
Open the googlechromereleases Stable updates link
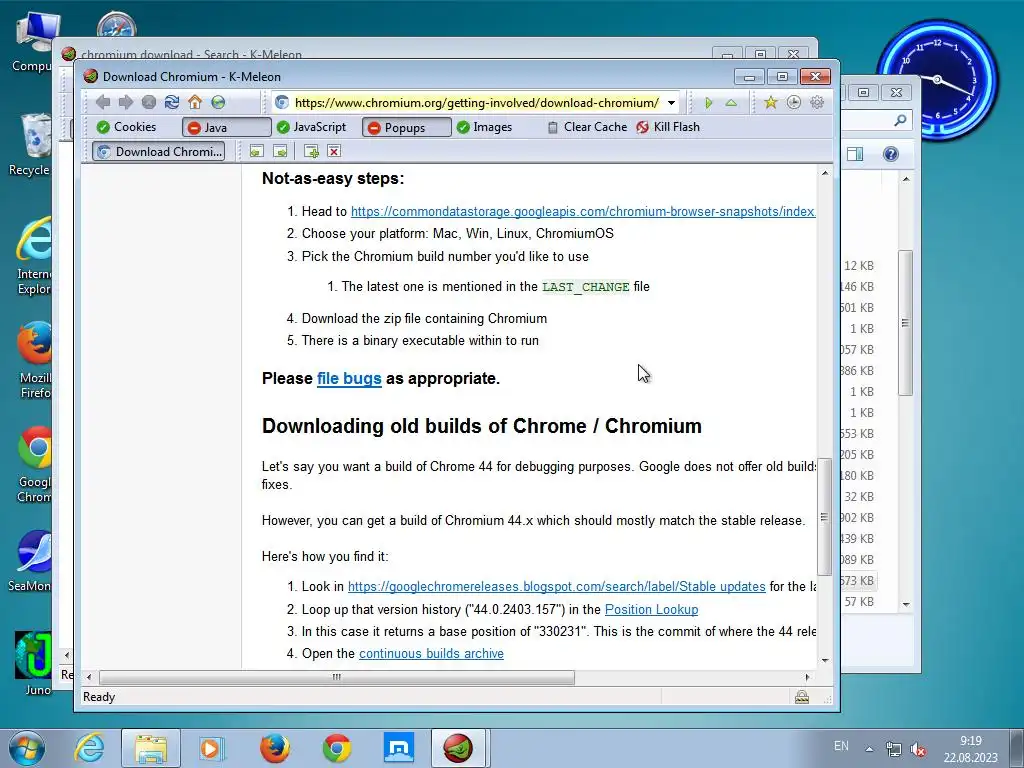(556, 586)
